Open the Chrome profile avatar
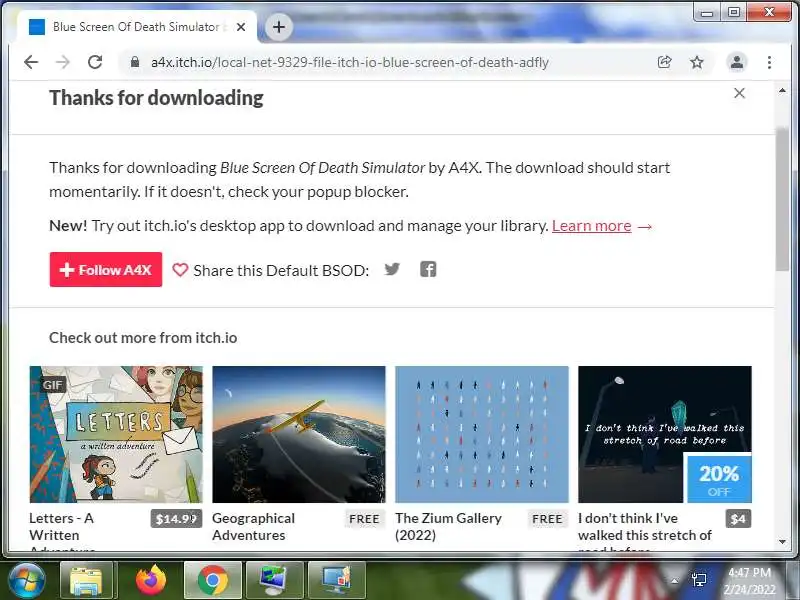This screenshot has width=800, height=600. tap(737, 62)
